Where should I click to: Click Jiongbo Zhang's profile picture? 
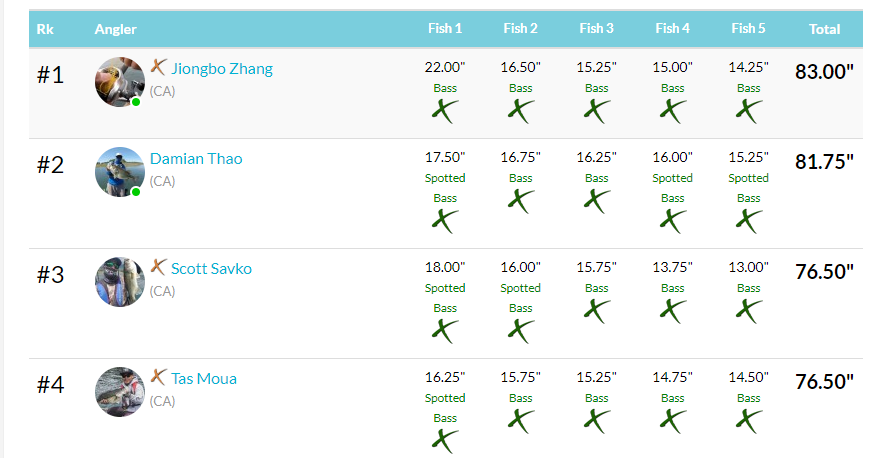click(x=120, y=82)
